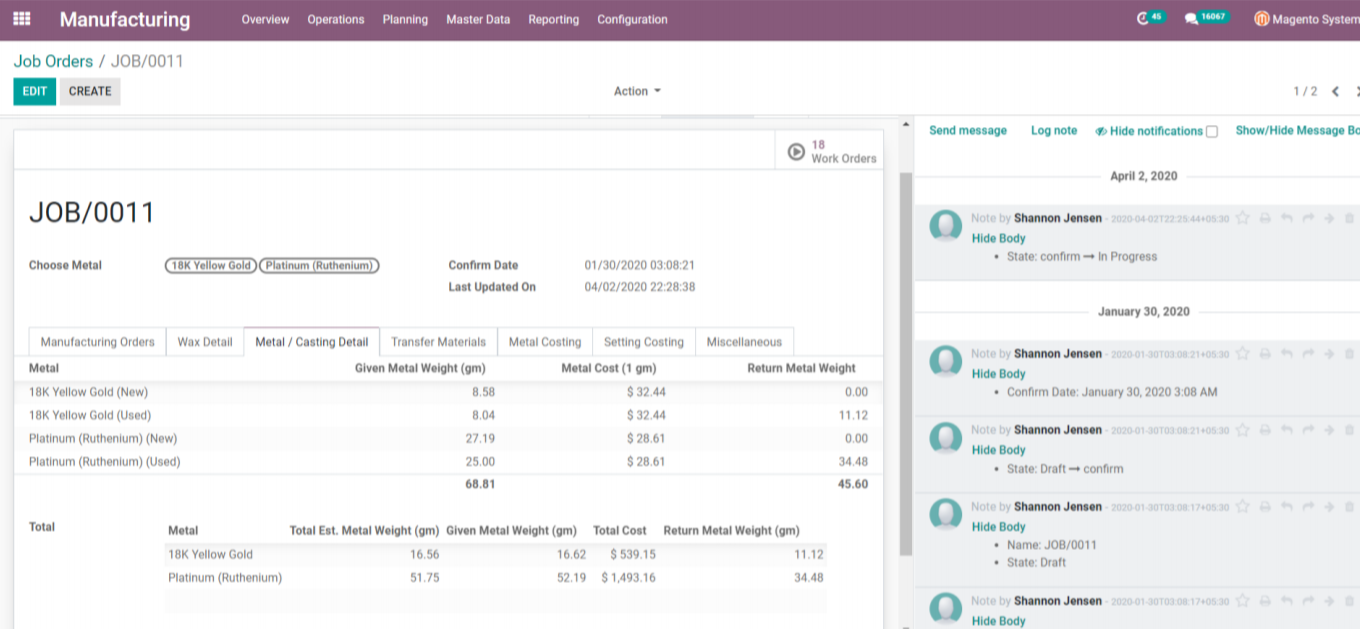Screen dimensions: 1360x629
Task: Print the 'Confirm Date' note
Action: pos(1265,354)
